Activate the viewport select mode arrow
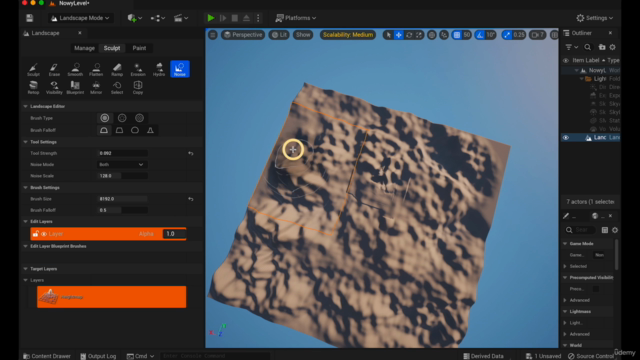 pos(388,35)
